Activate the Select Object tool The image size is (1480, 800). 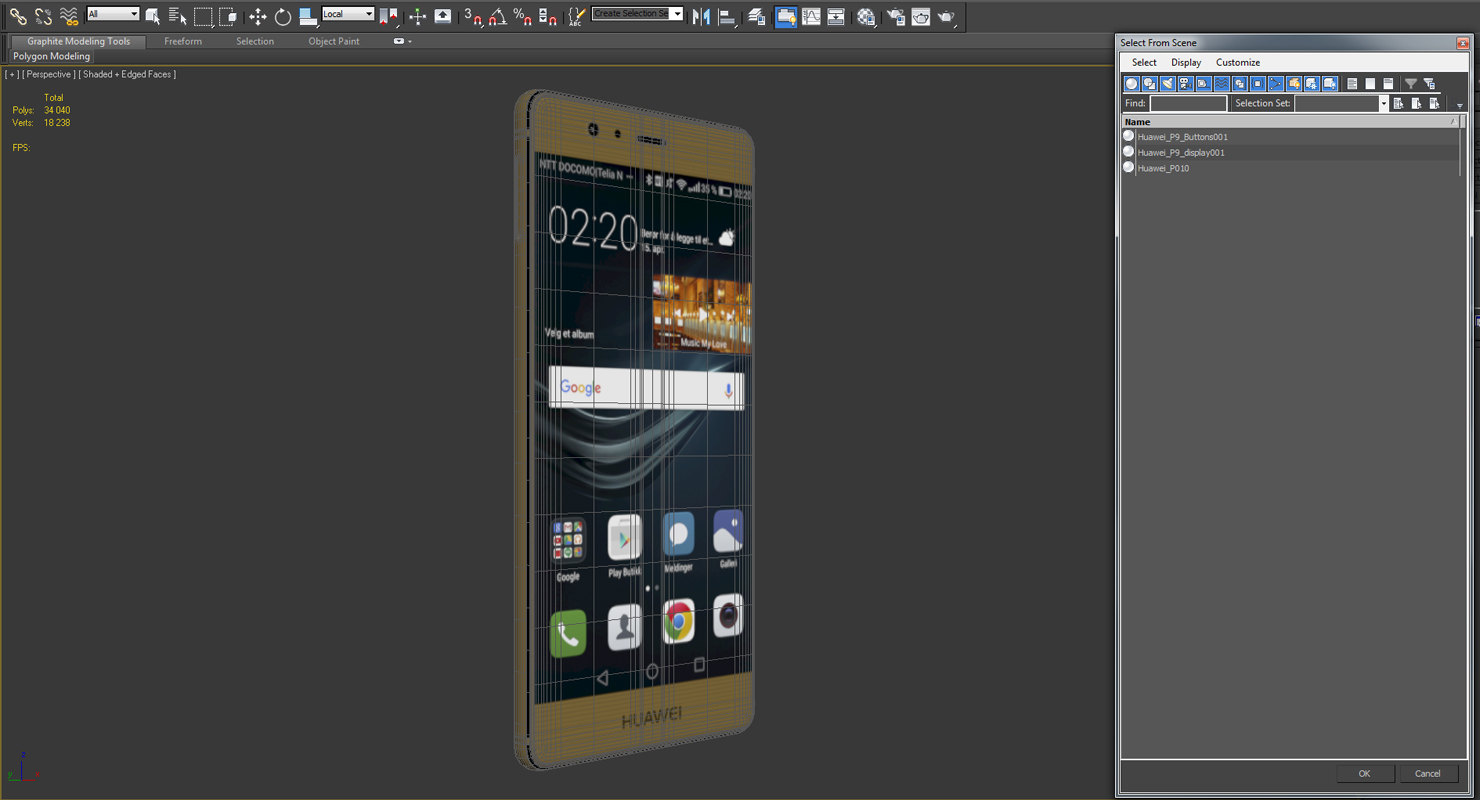pos(152,16)
